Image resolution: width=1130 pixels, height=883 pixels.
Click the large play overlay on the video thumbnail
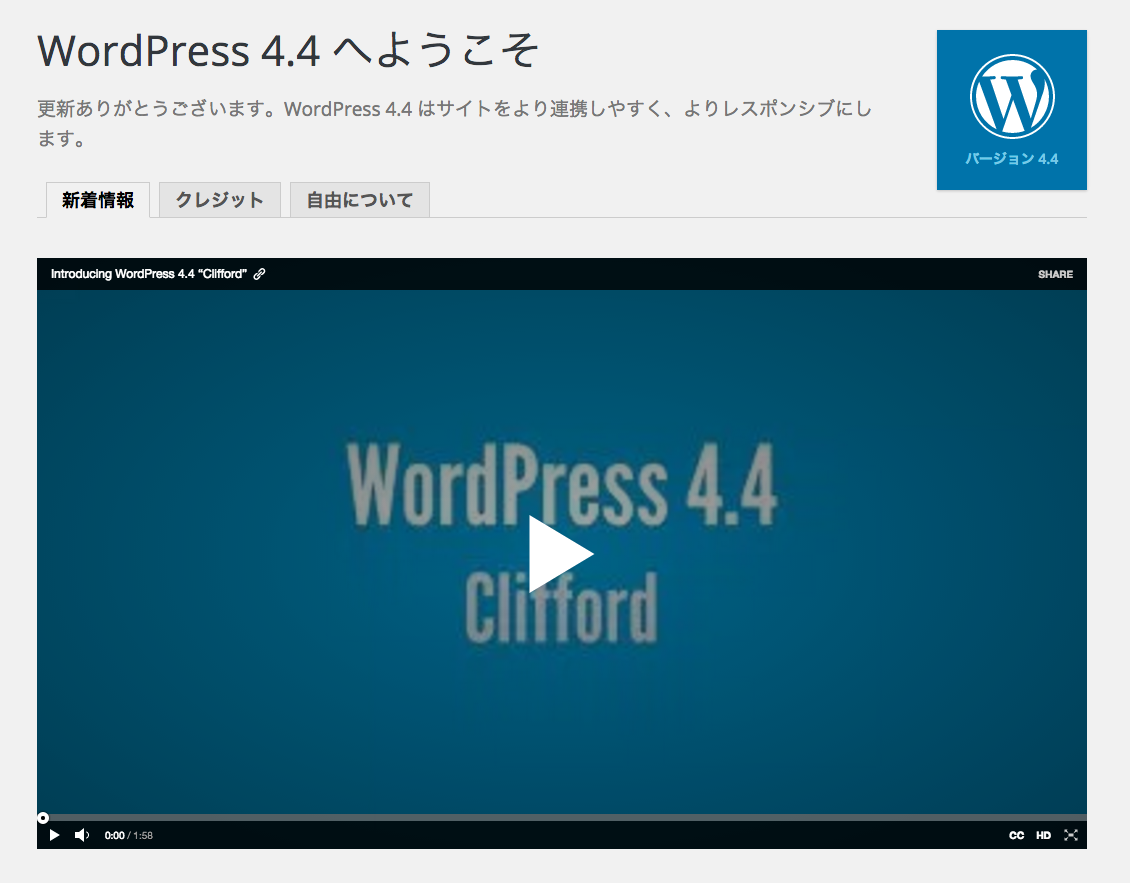click(560, 552)
